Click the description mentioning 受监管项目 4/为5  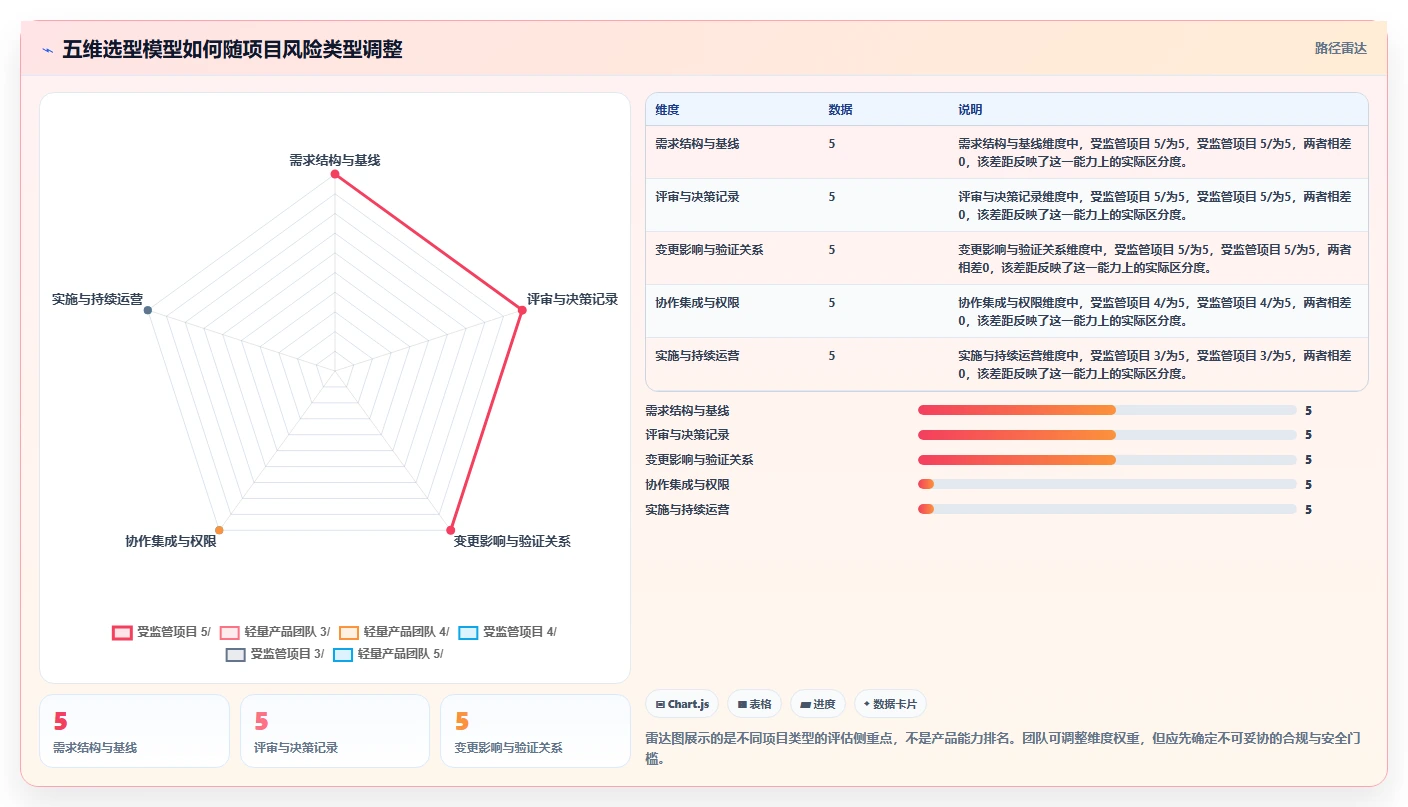1155,312
